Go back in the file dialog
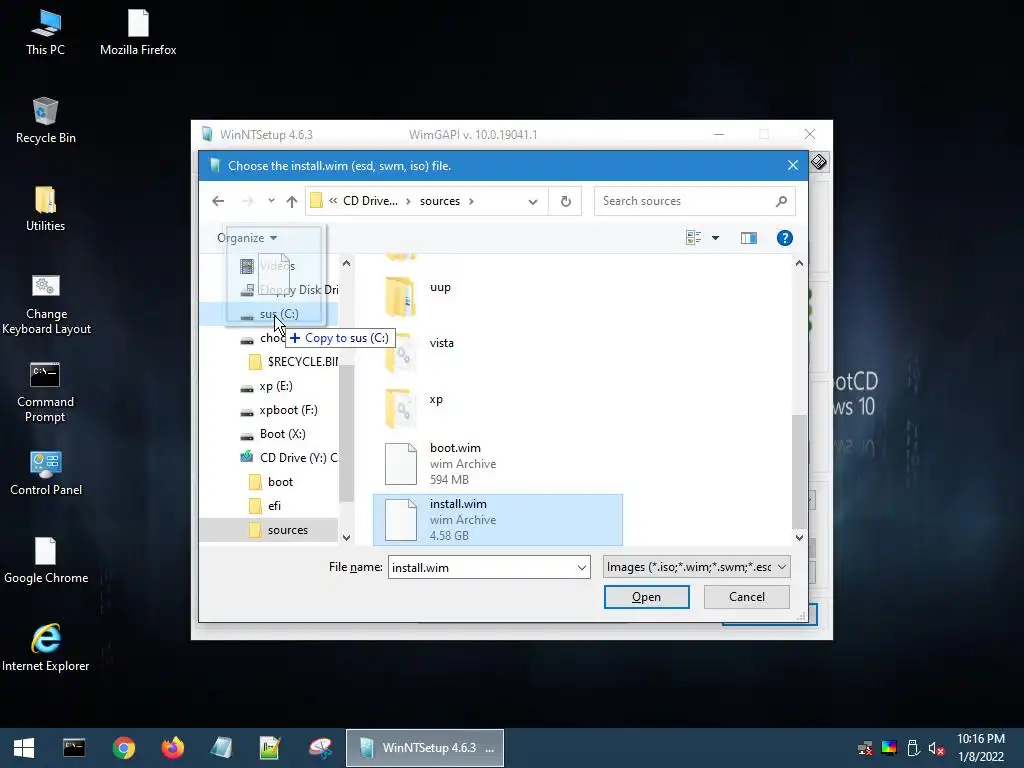1024x768 pixels. (218, 201)
